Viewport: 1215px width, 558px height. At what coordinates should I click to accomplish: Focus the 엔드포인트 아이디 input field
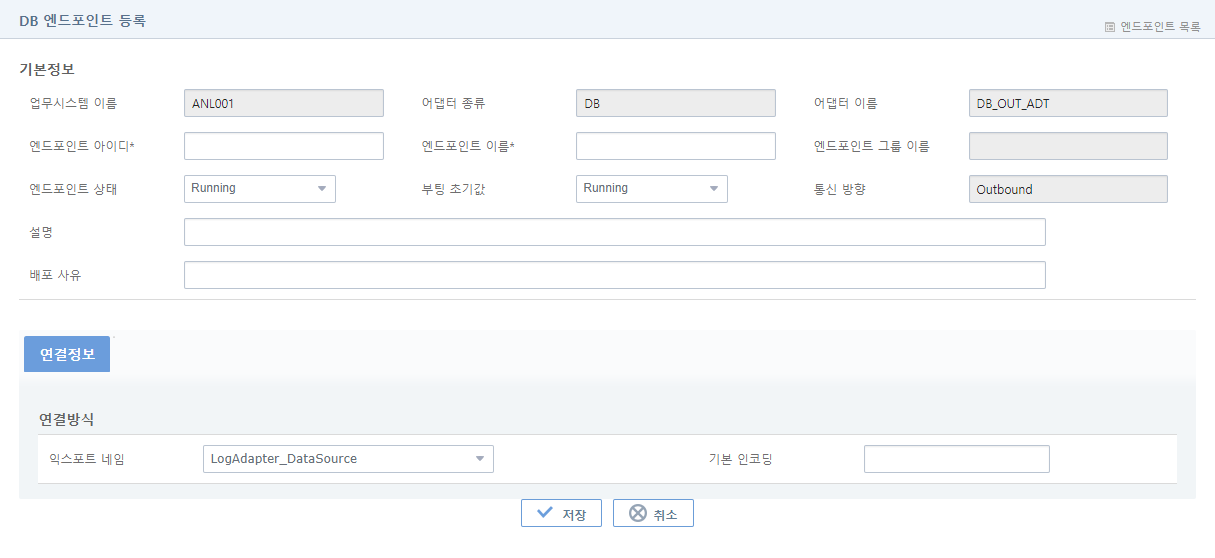coord(284,146)
